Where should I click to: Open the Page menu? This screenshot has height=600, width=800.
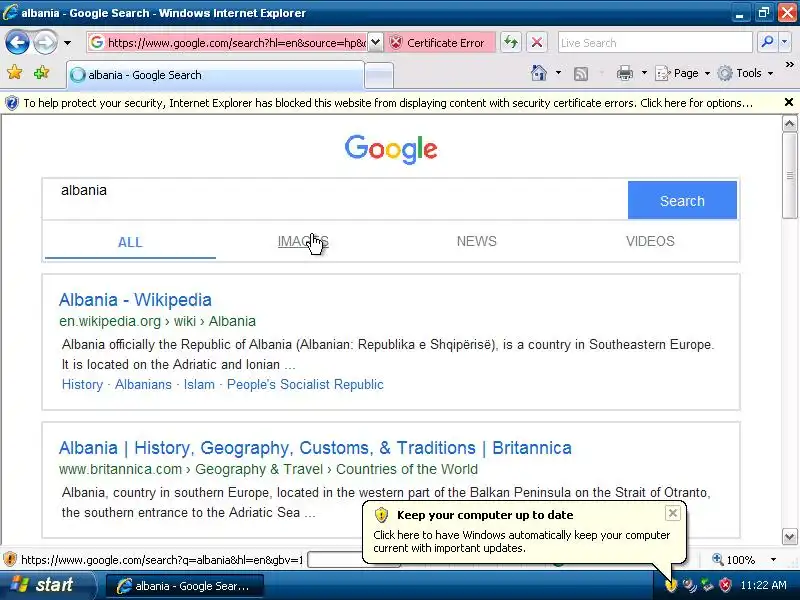point(683,73)
